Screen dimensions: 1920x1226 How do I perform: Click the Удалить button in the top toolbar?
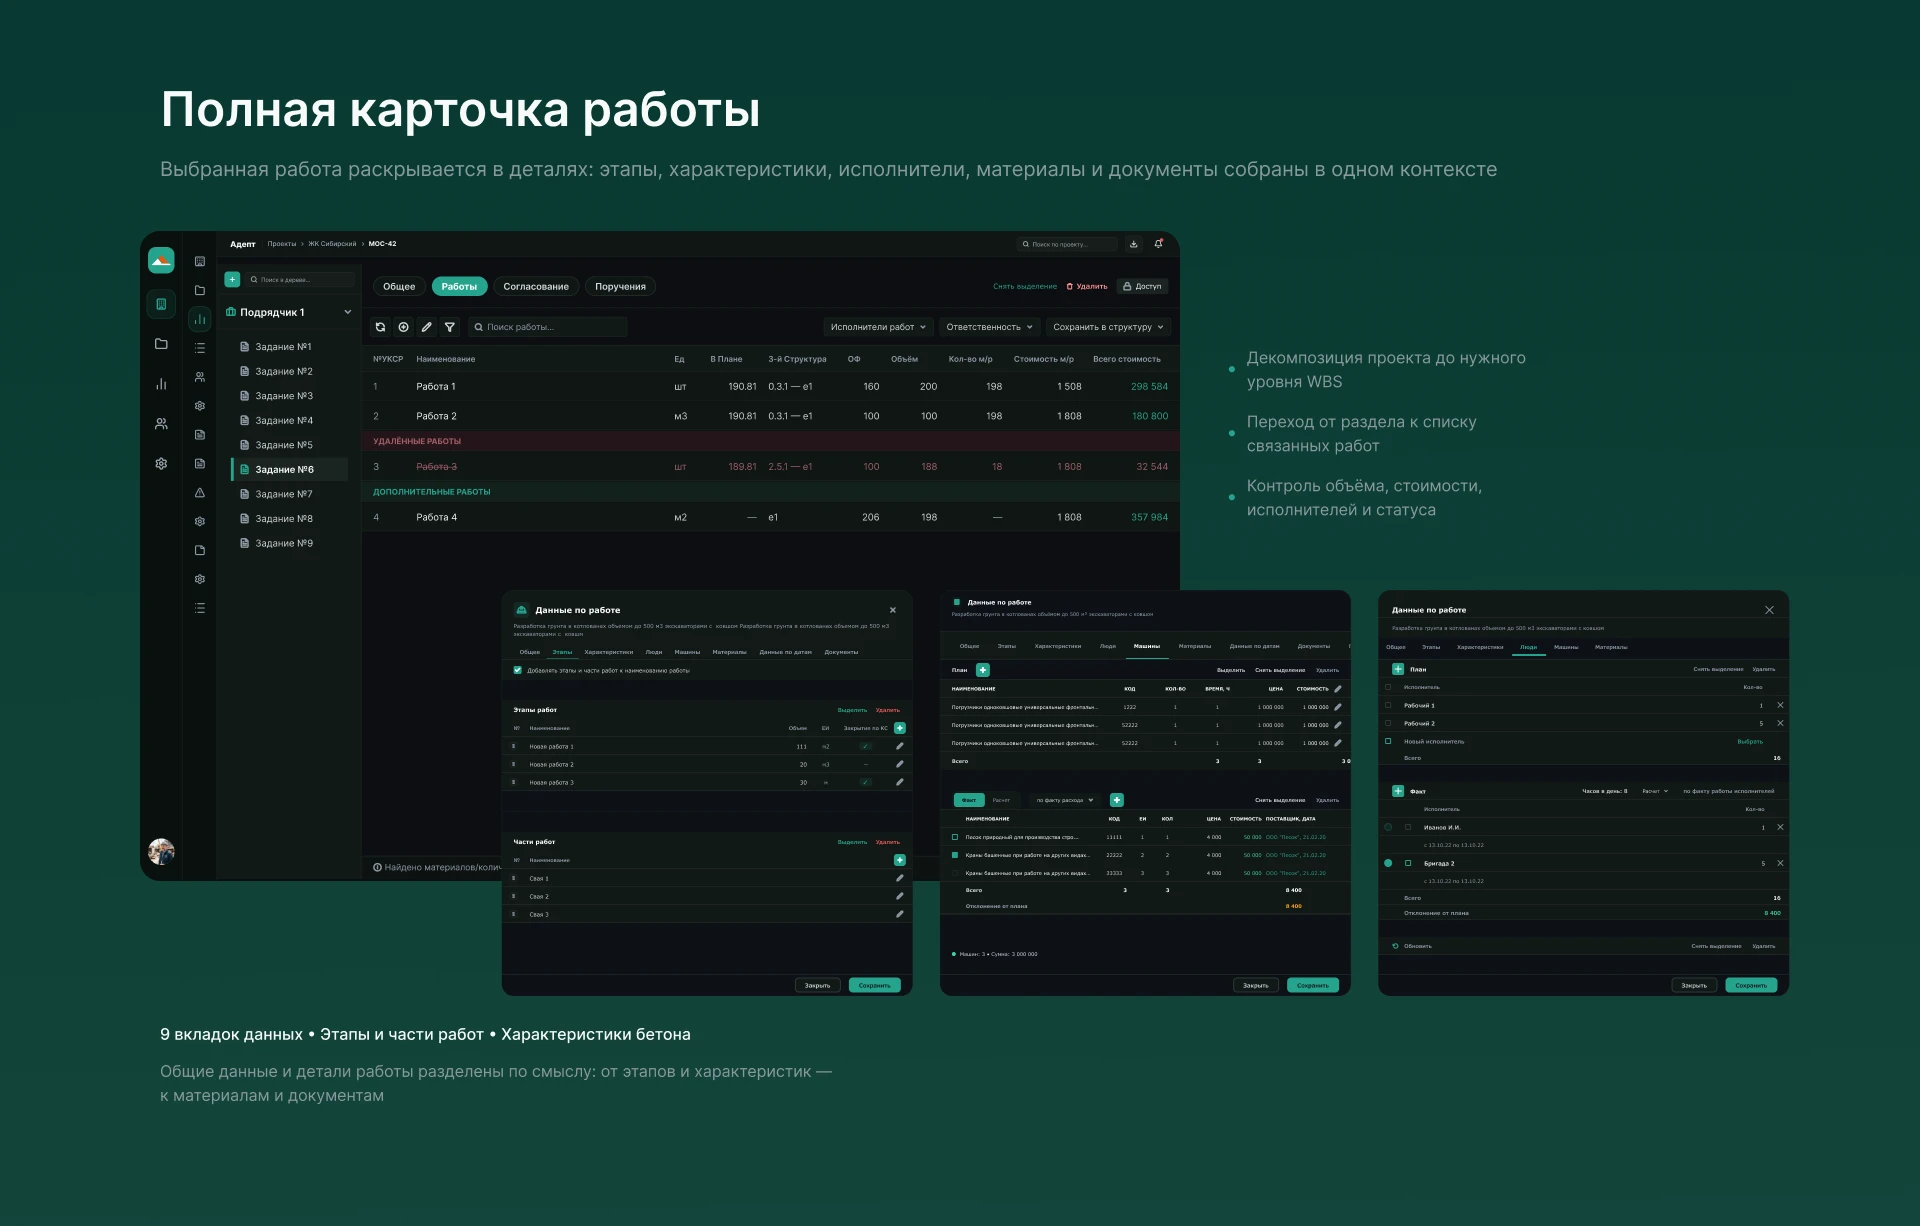tap(1087, 287)
